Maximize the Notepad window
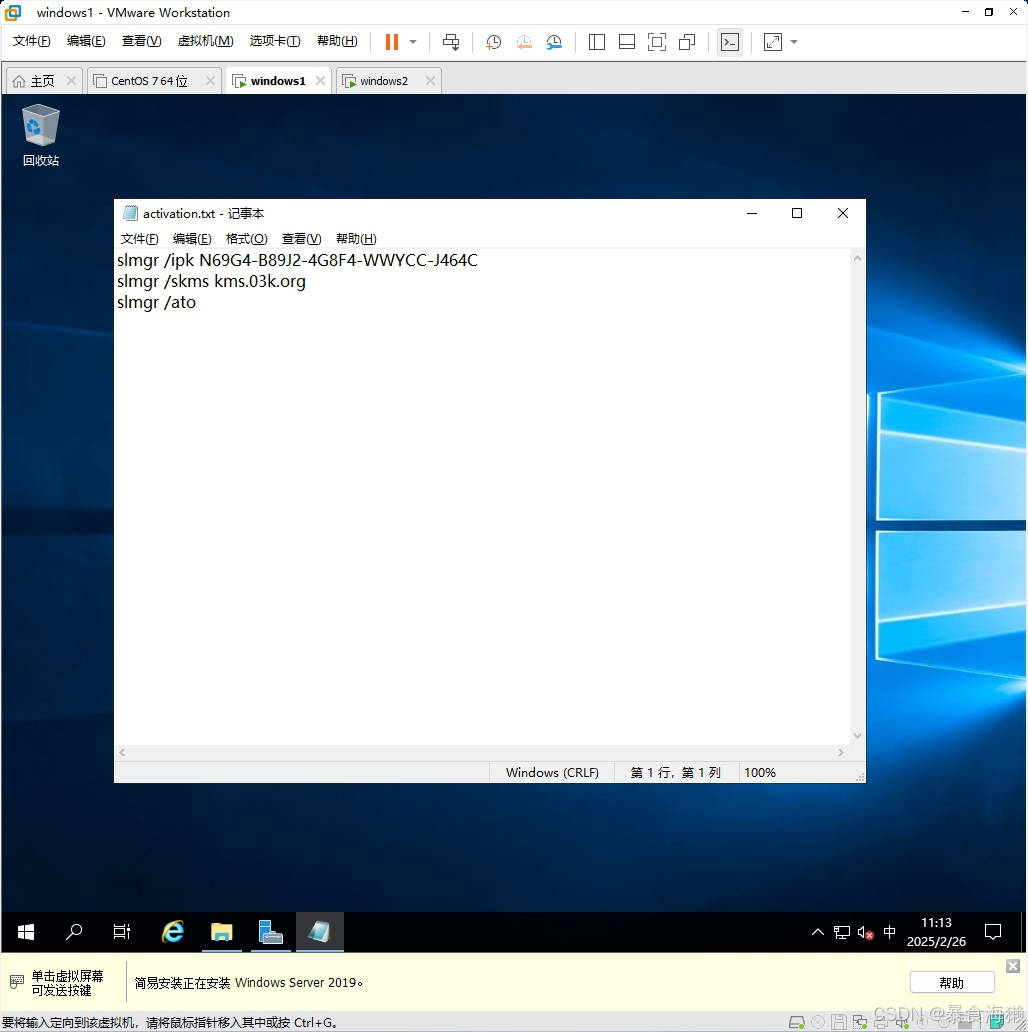Image resolution: width=1028 pixels, height=1032 pixels. click(797, 213)
